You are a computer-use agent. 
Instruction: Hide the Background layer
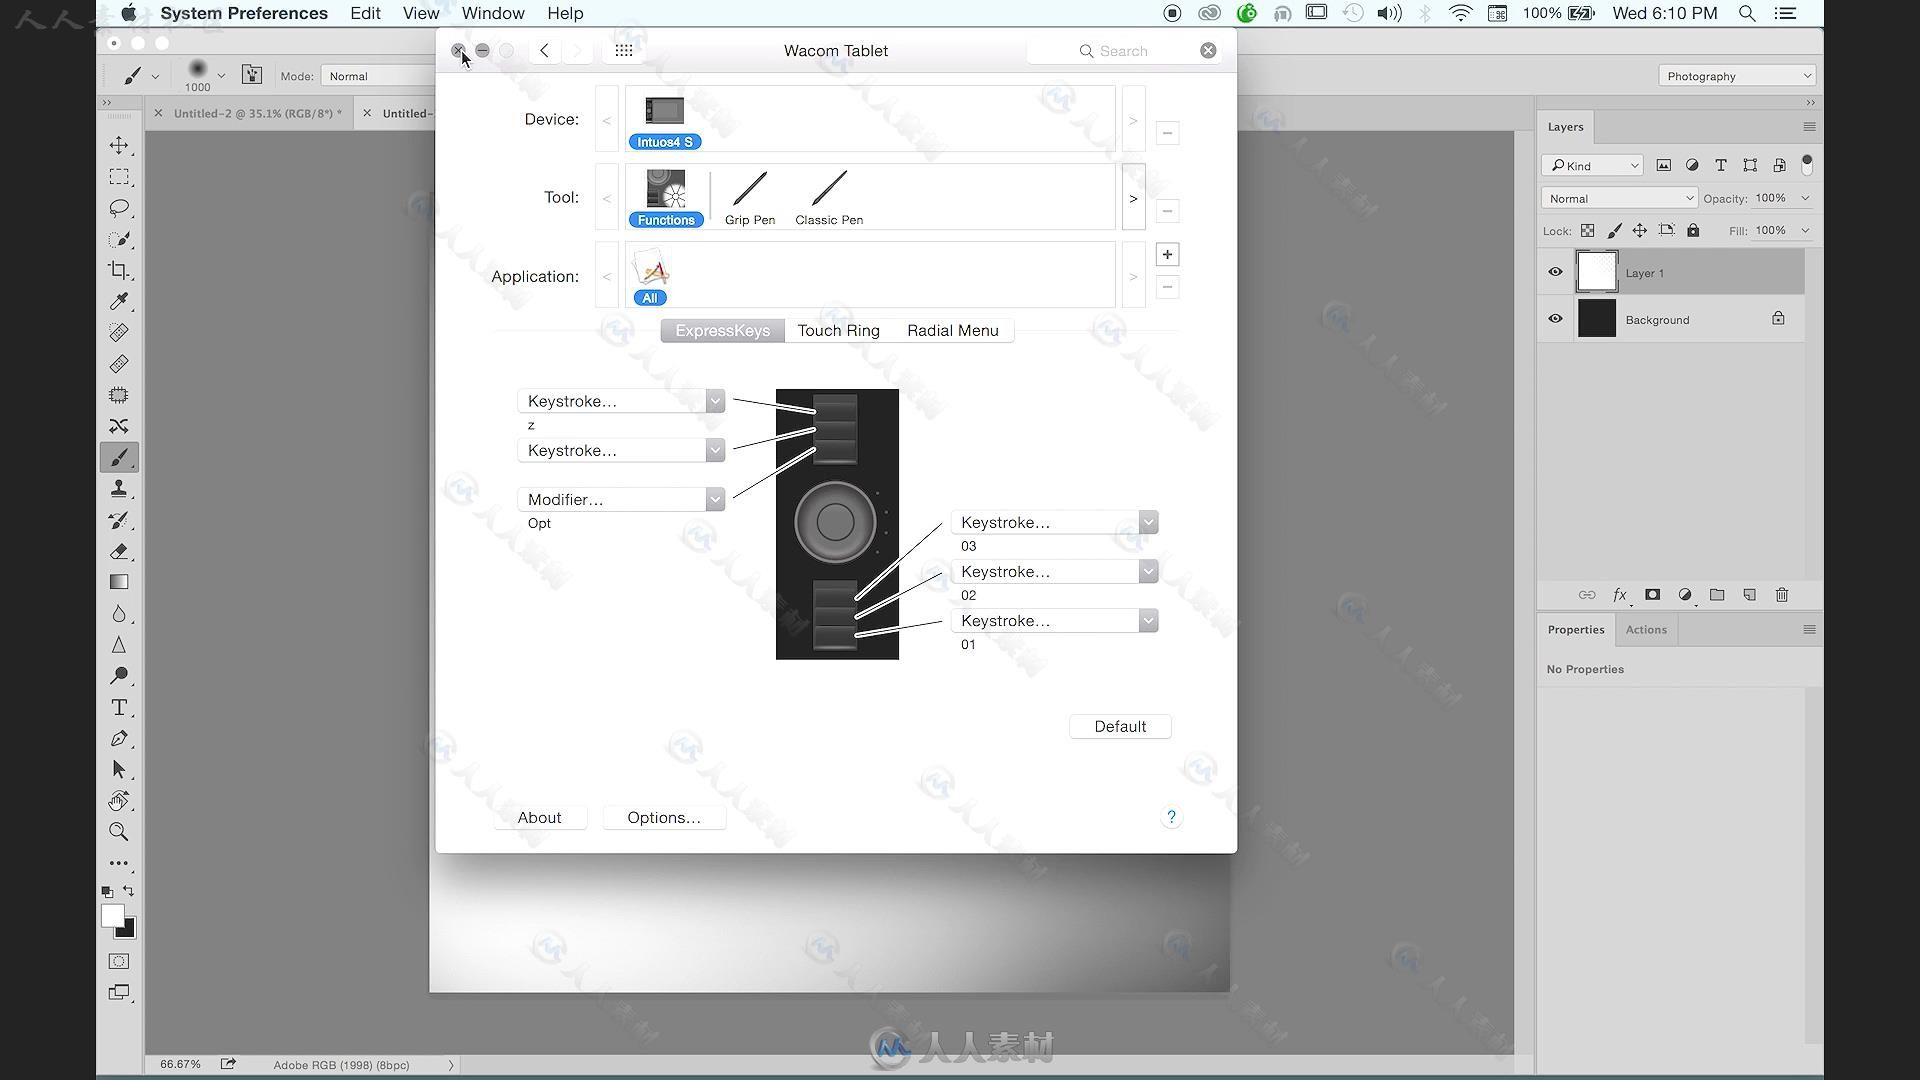pyautogui.click(x=1556, y=318)
